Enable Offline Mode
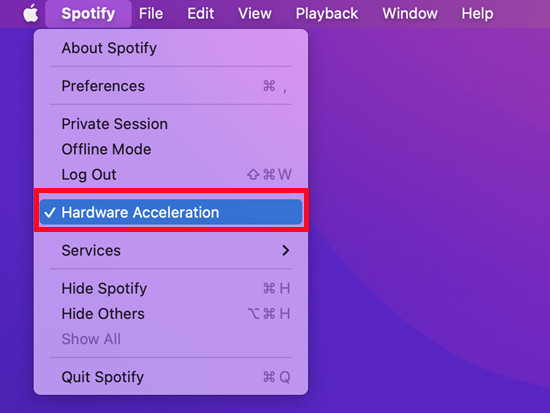The width and height of the screenshot is (550, 413). 171,149
